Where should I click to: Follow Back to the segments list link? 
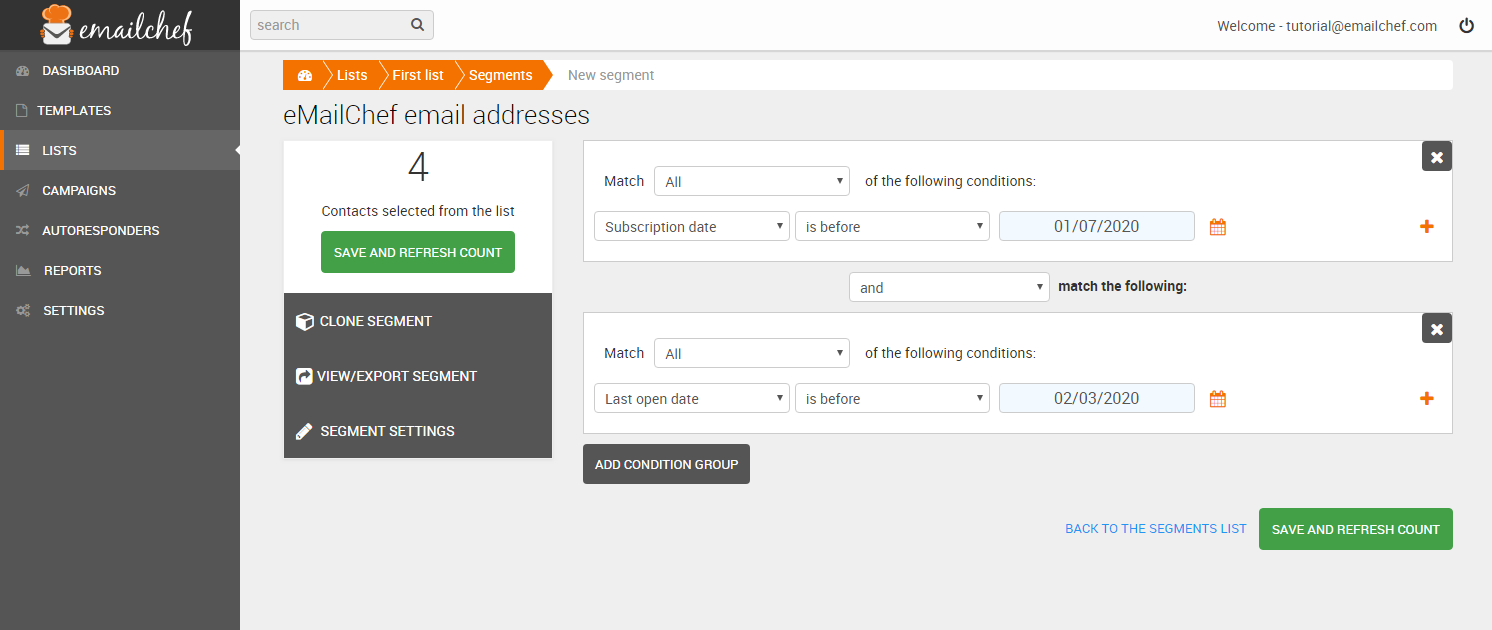point(1156,529)
